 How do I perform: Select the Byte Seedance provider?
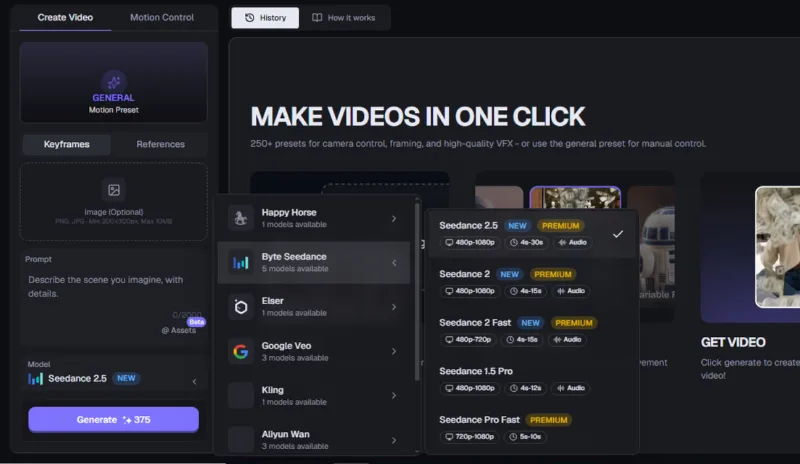tap(314, 262)
